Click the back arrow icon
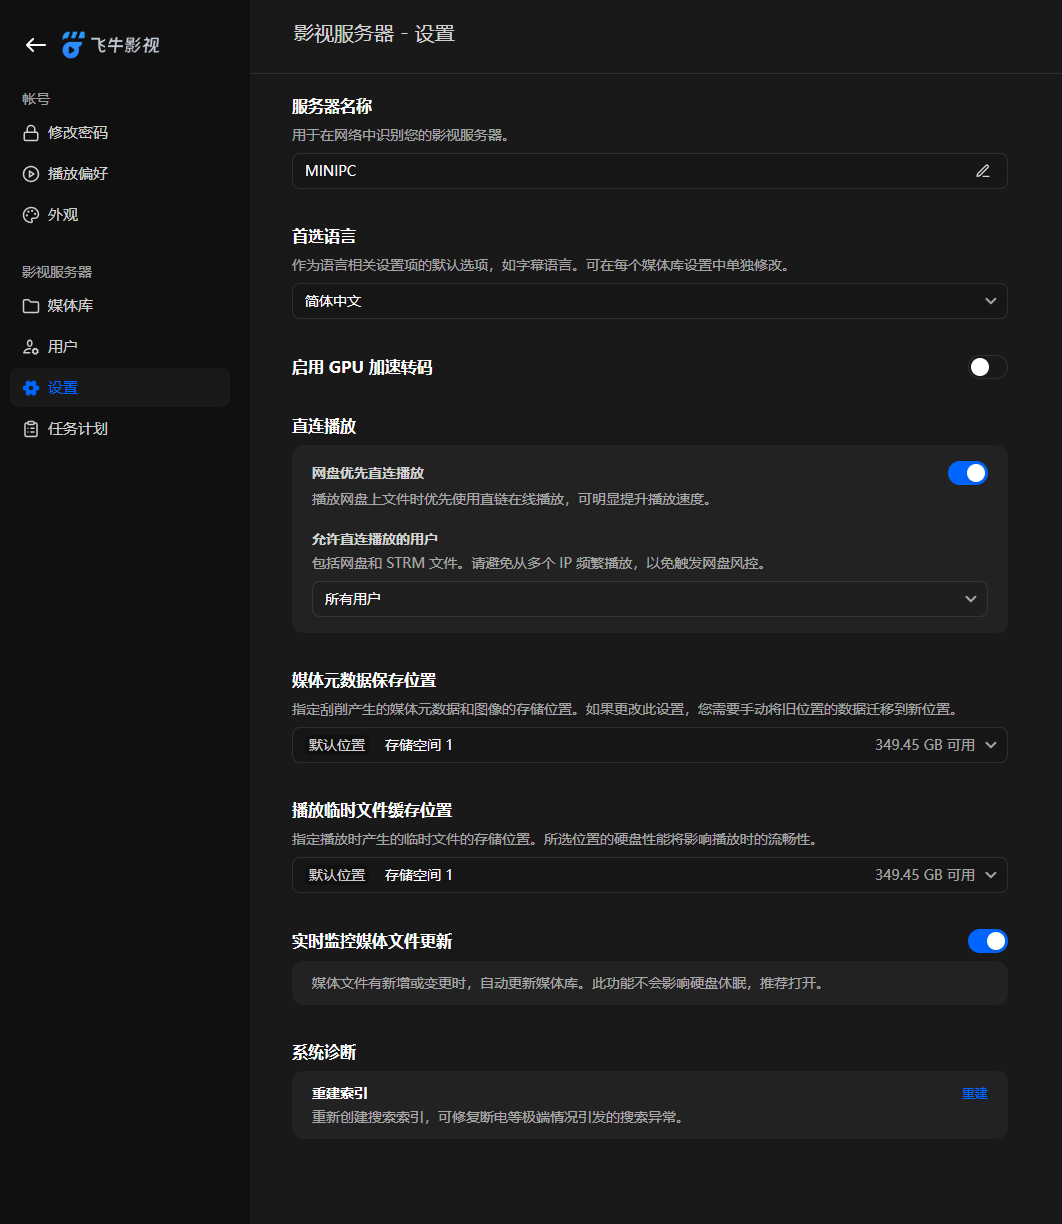 [36, 45]
